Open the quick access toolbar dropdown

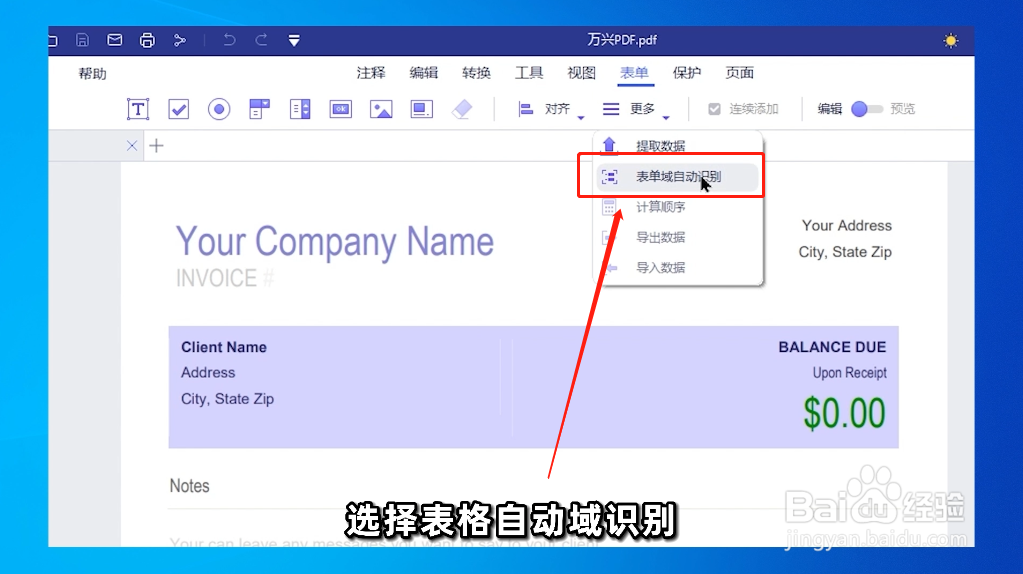tap(294, 40)
